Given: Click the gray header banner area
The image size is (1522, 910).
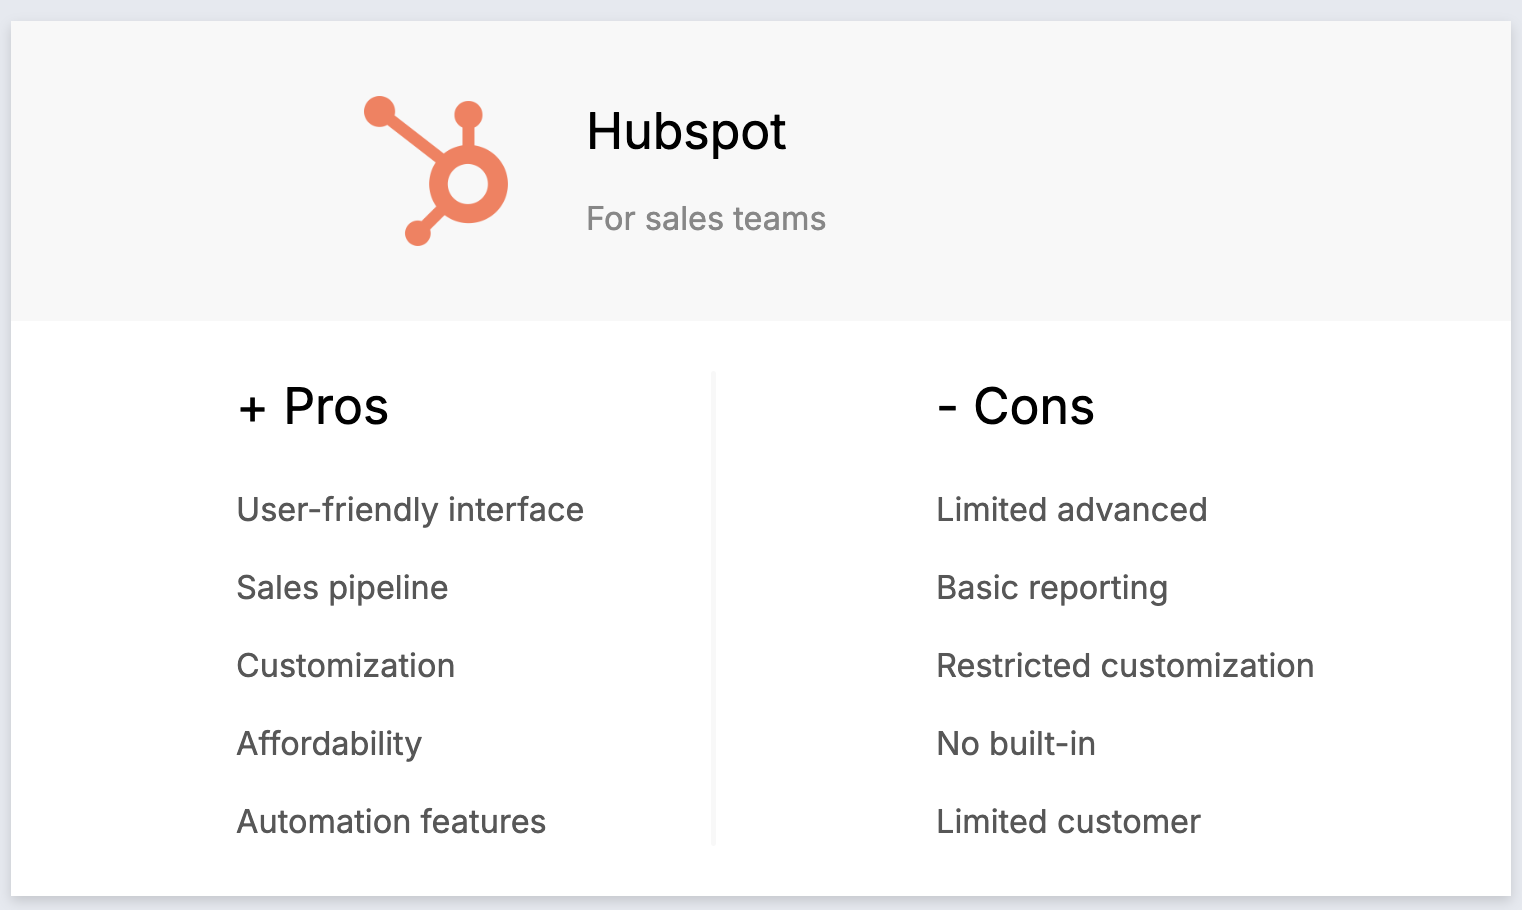Looking at the screenshot, I should coord(761,171).
